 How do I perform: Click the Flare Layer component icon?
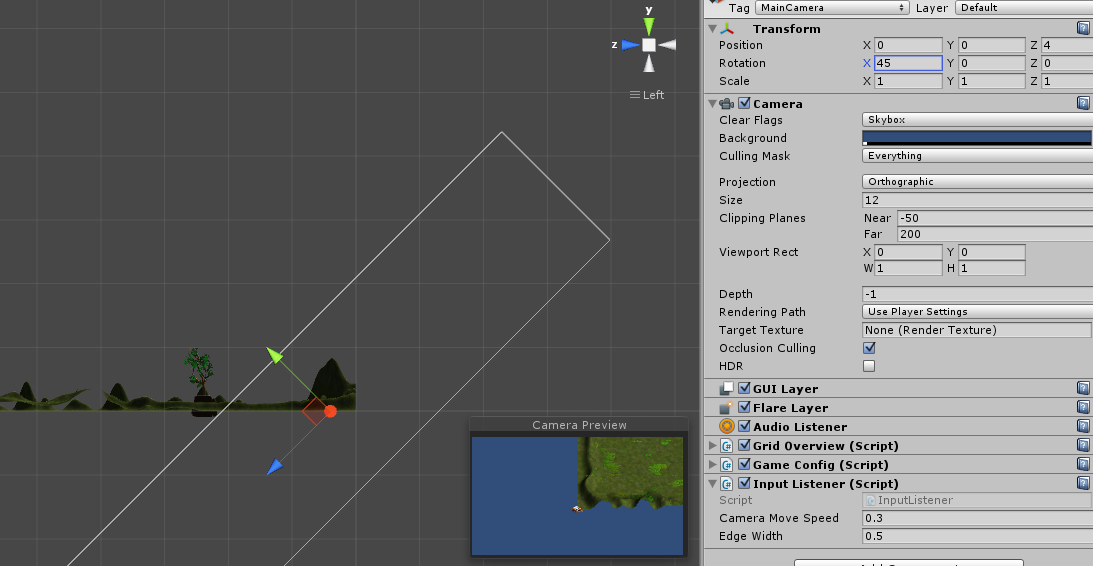pos(727,407)
